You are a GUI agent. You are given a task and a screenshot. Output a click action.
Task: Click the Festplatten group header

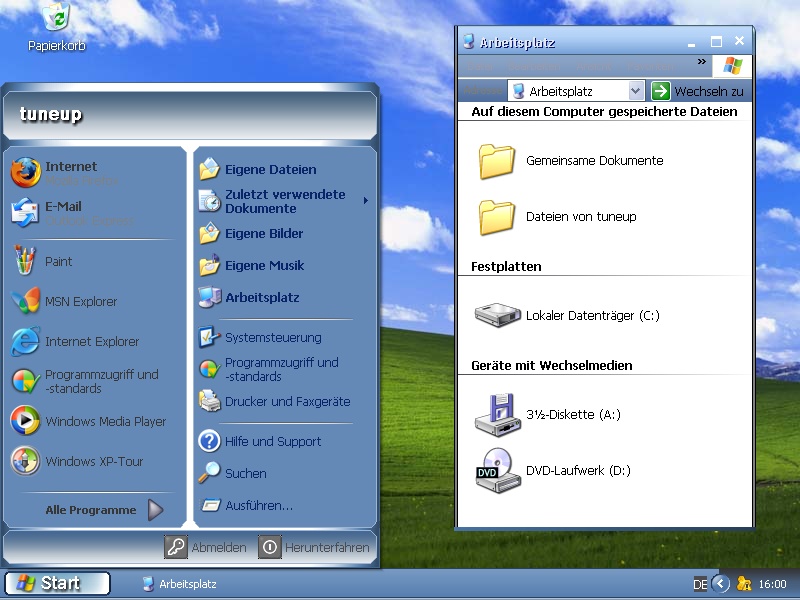coord(506,267)
